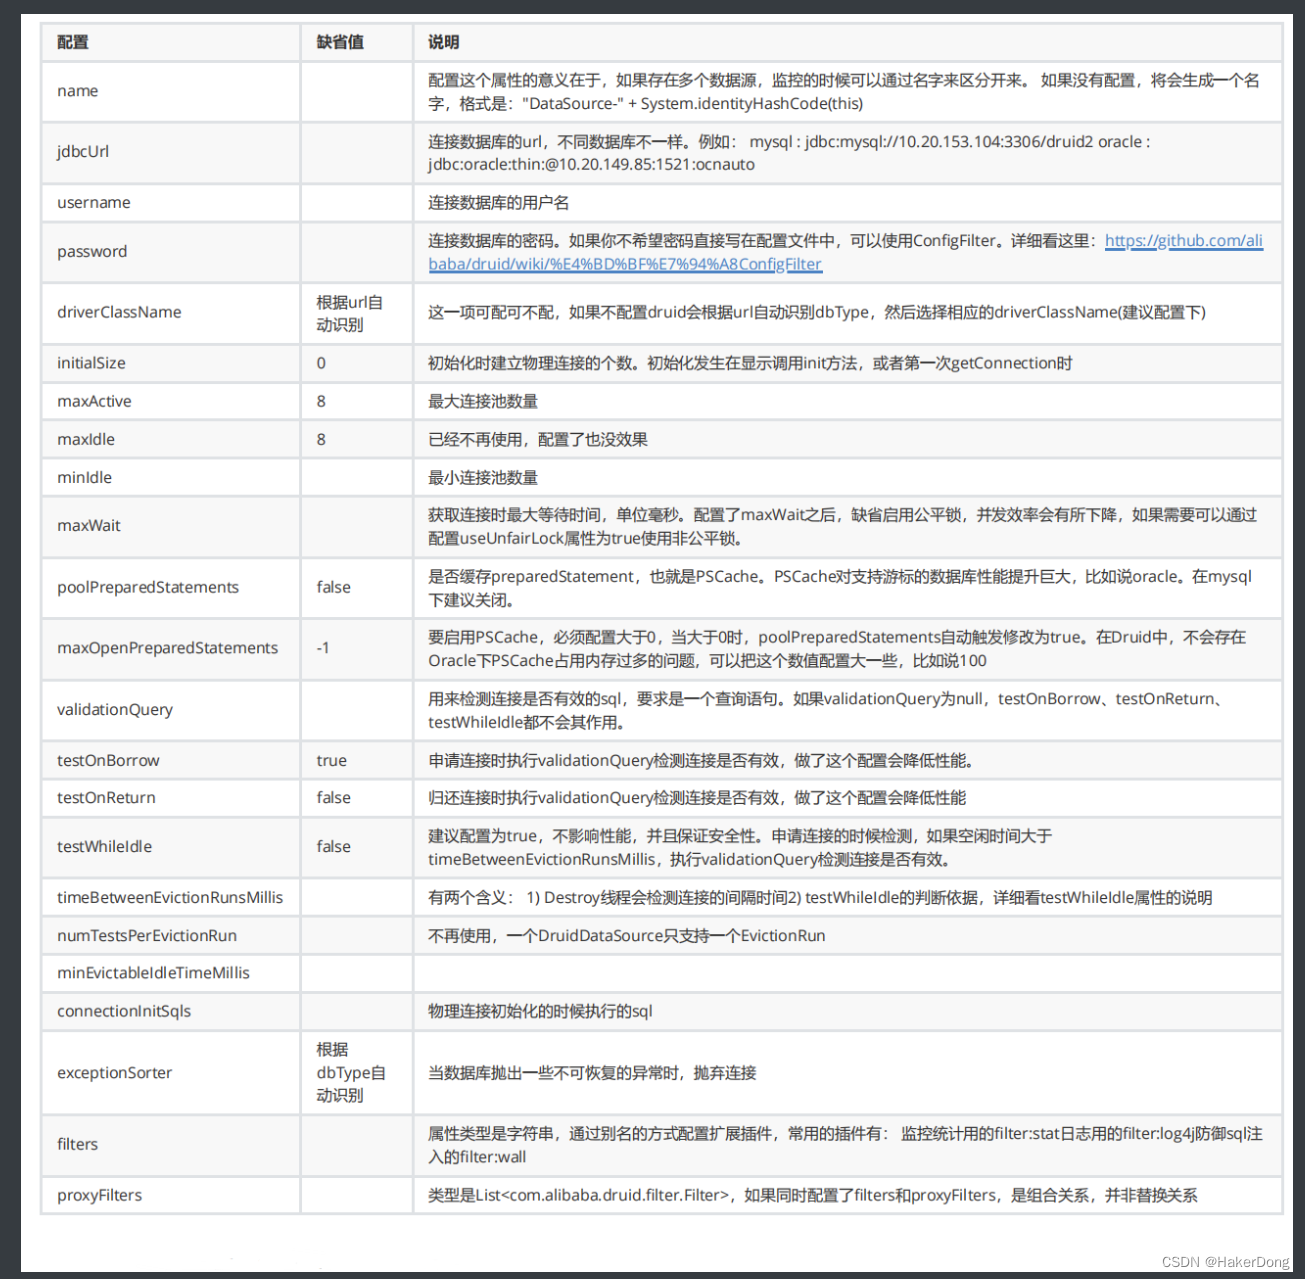The image size is (1305, 1279).
Task: Click the filters description paragraph
Action: pyautogui.click(x=845, y=1145)
